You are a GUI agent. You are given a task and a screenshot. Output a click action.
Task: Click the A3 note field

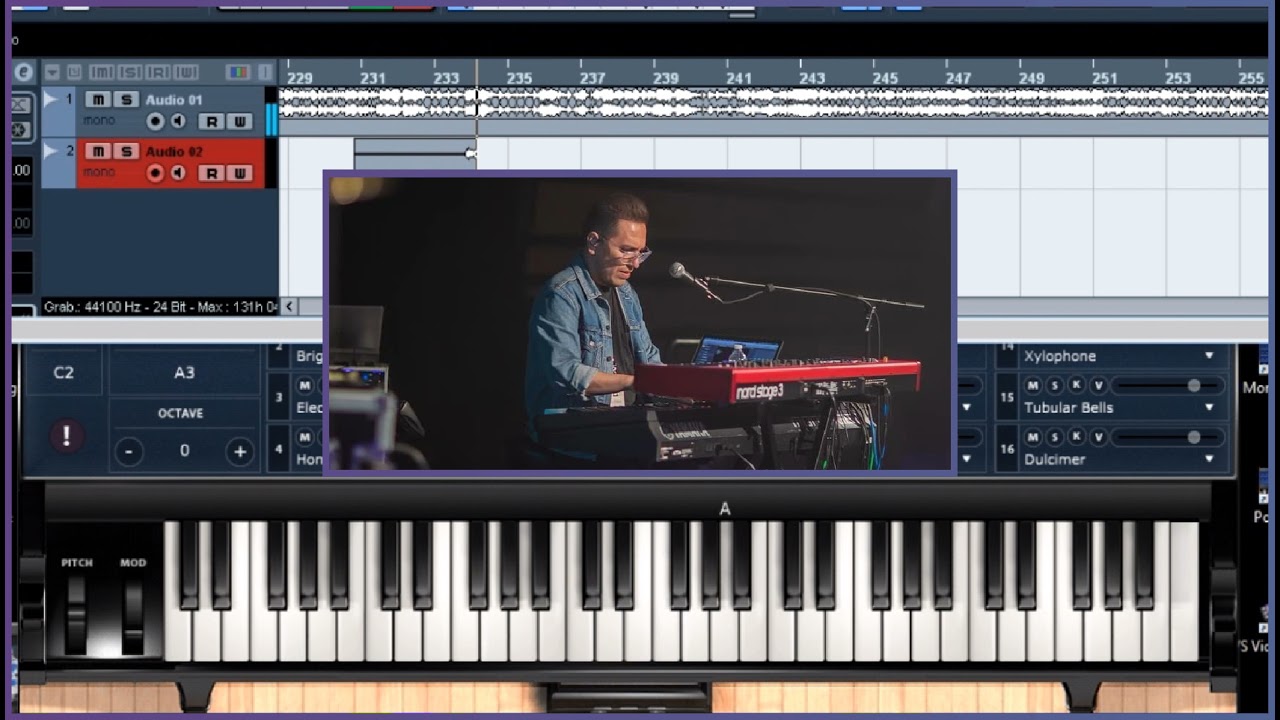184,372
